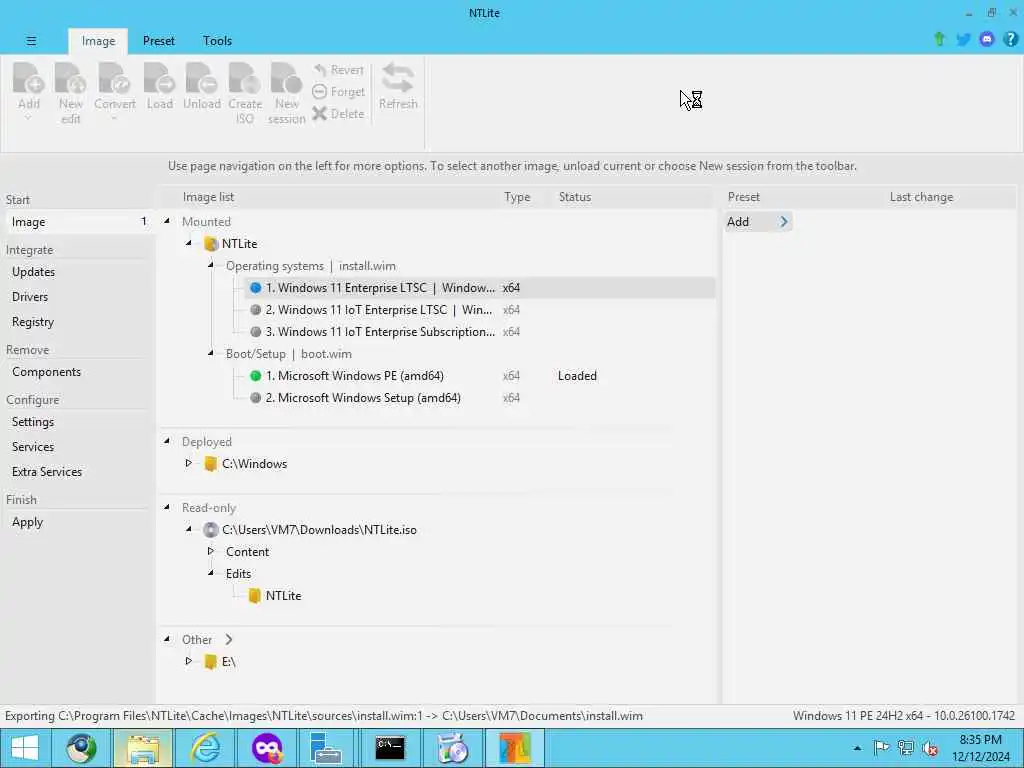Screen dimensions: 1024x768
Task: Open the Help question mark icon
Action: pos(1010,40)
